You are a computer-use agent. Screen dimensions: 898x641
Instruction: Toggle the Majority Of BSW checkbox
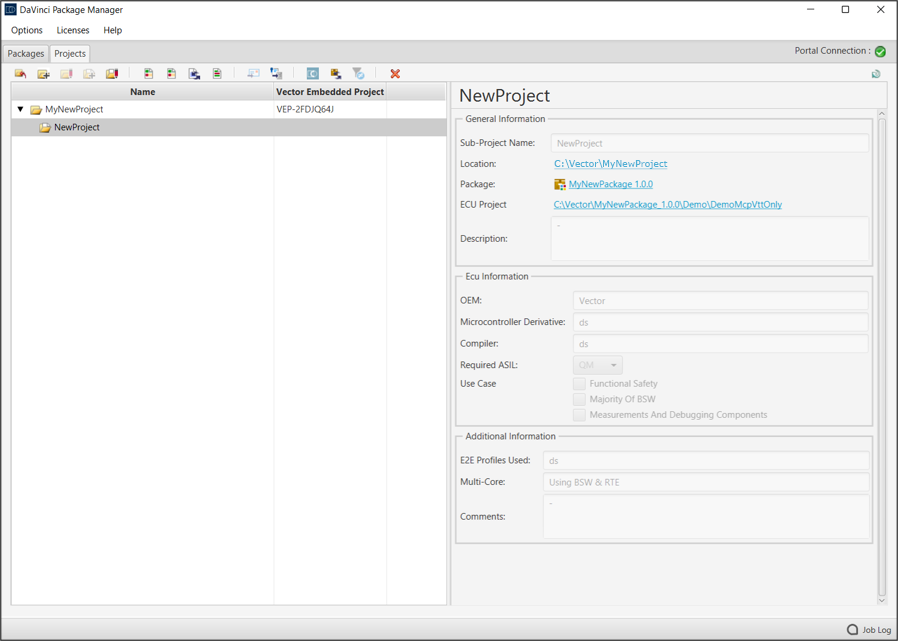(x=579, y=399)
